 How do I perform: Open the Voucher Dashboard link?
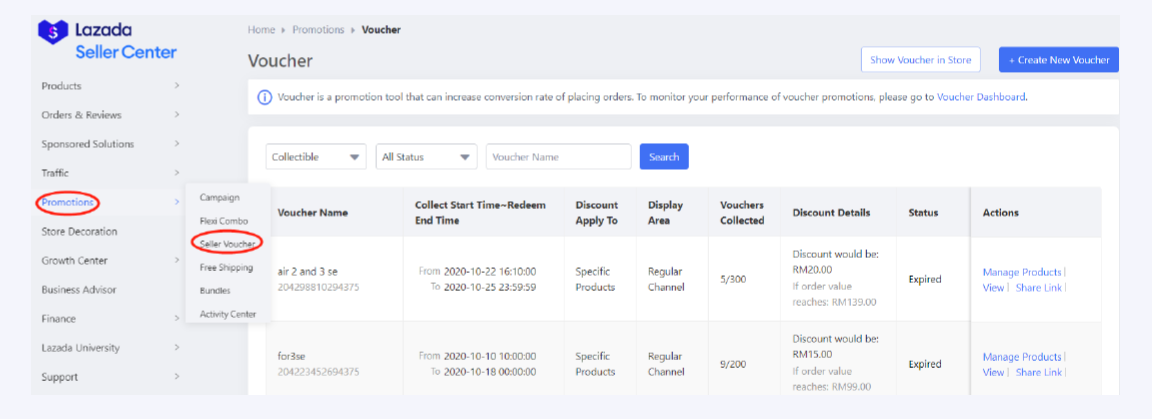tap(981, 97)
